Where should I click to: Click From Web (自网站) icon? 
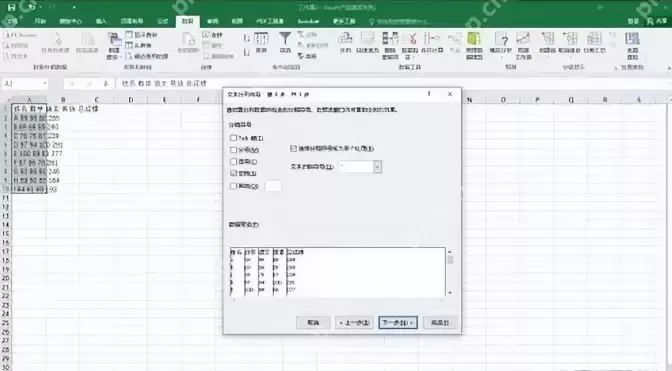click(x=16, y=45)
